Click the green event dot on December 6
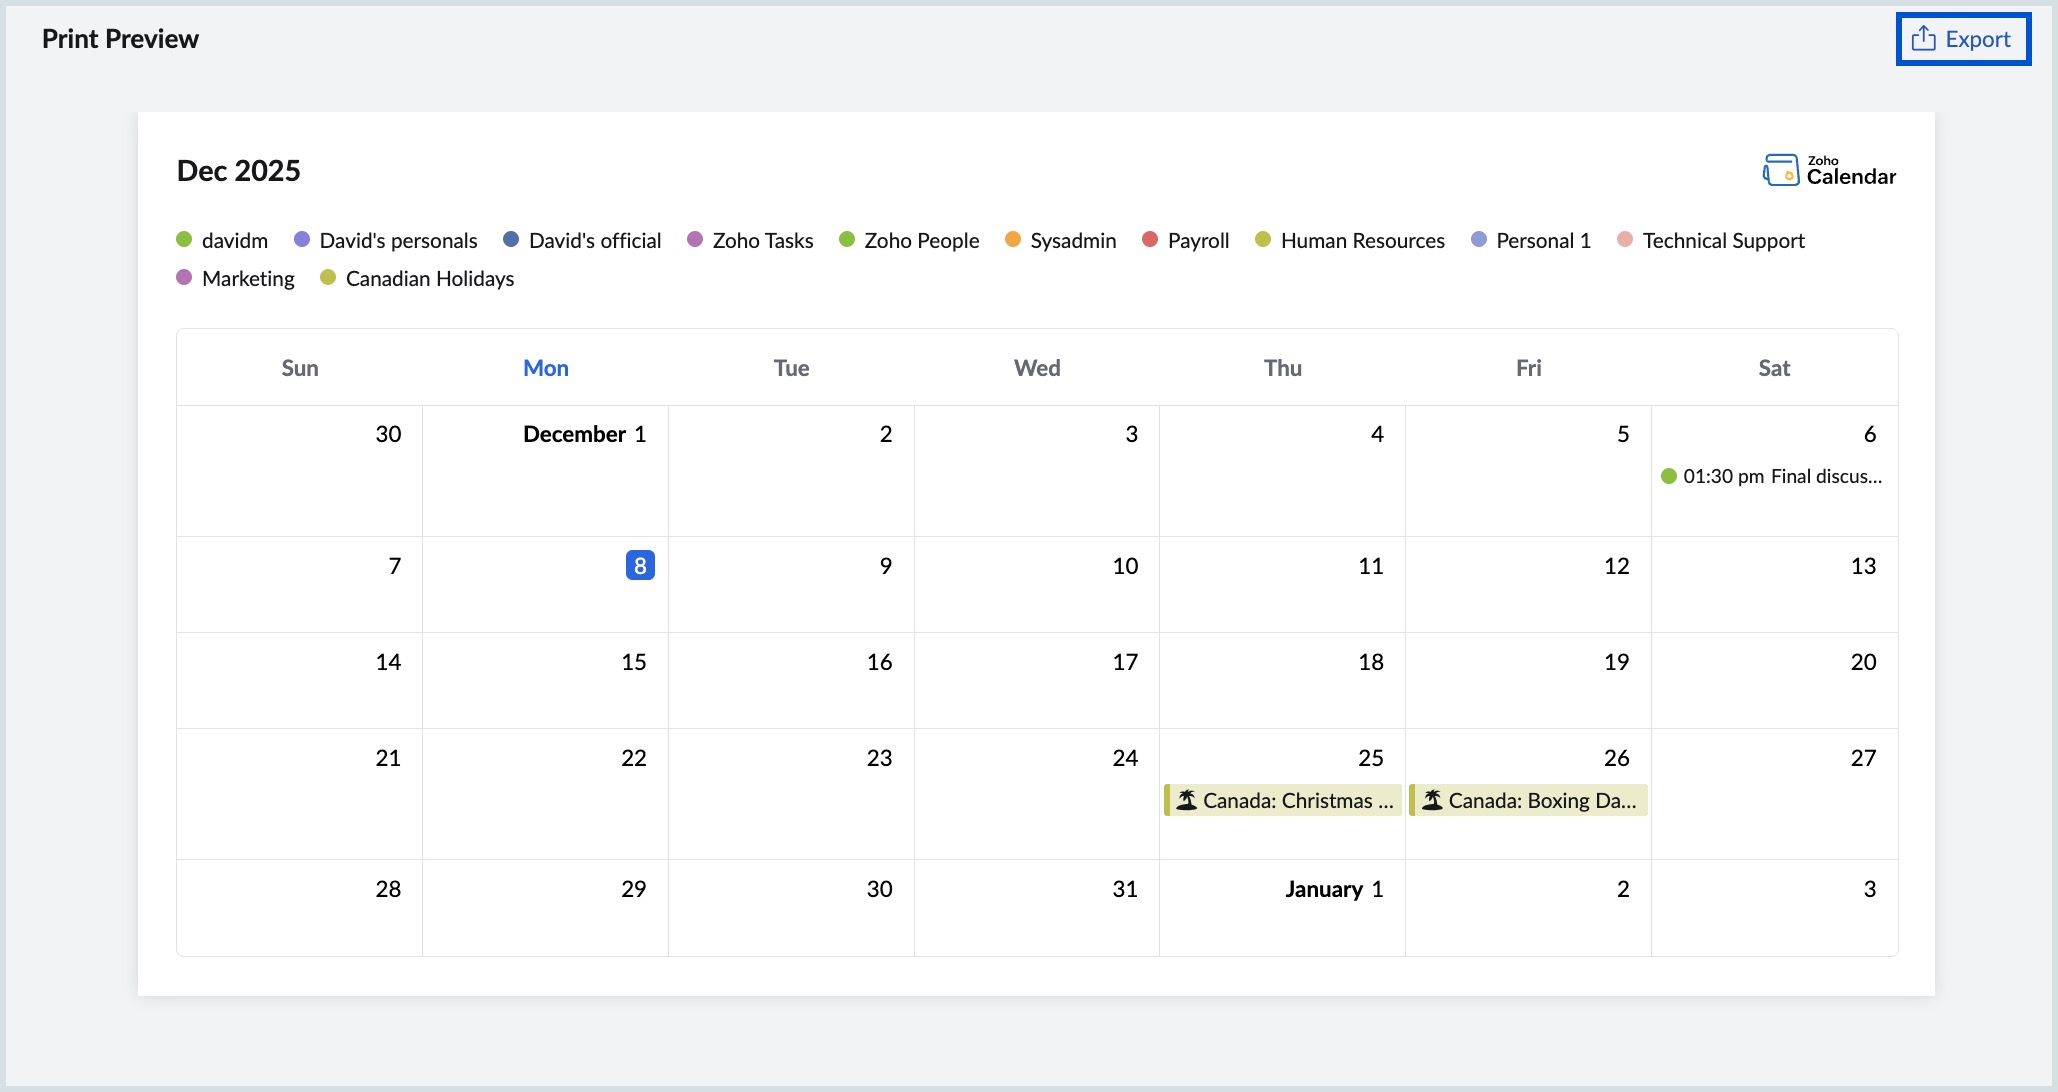 1670,477
